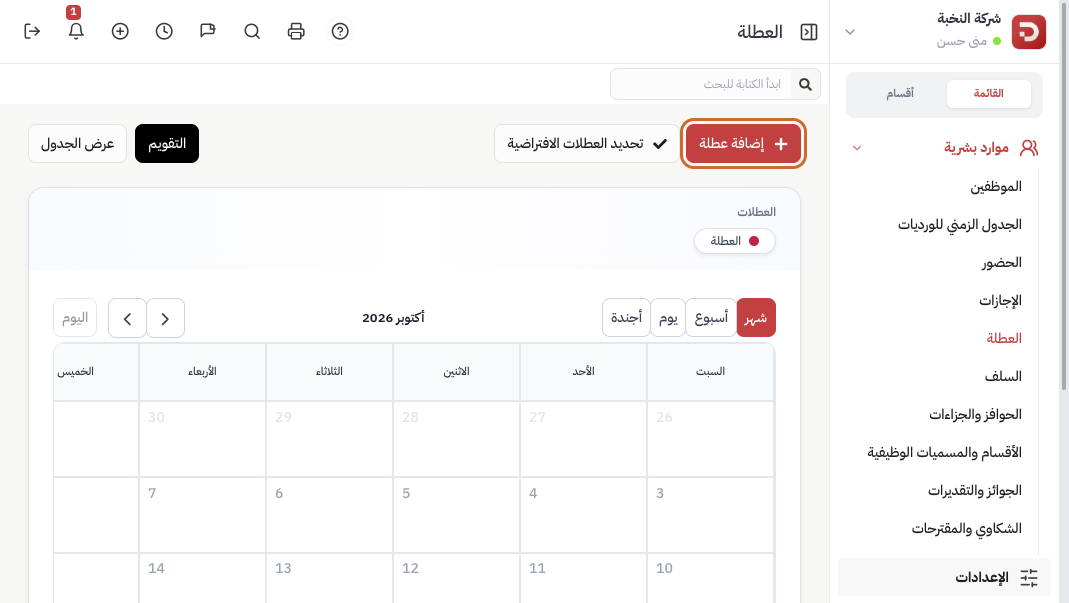Screen dimensions: 1069x603
Task: Select calendar day 12
Action: point(457,578)
